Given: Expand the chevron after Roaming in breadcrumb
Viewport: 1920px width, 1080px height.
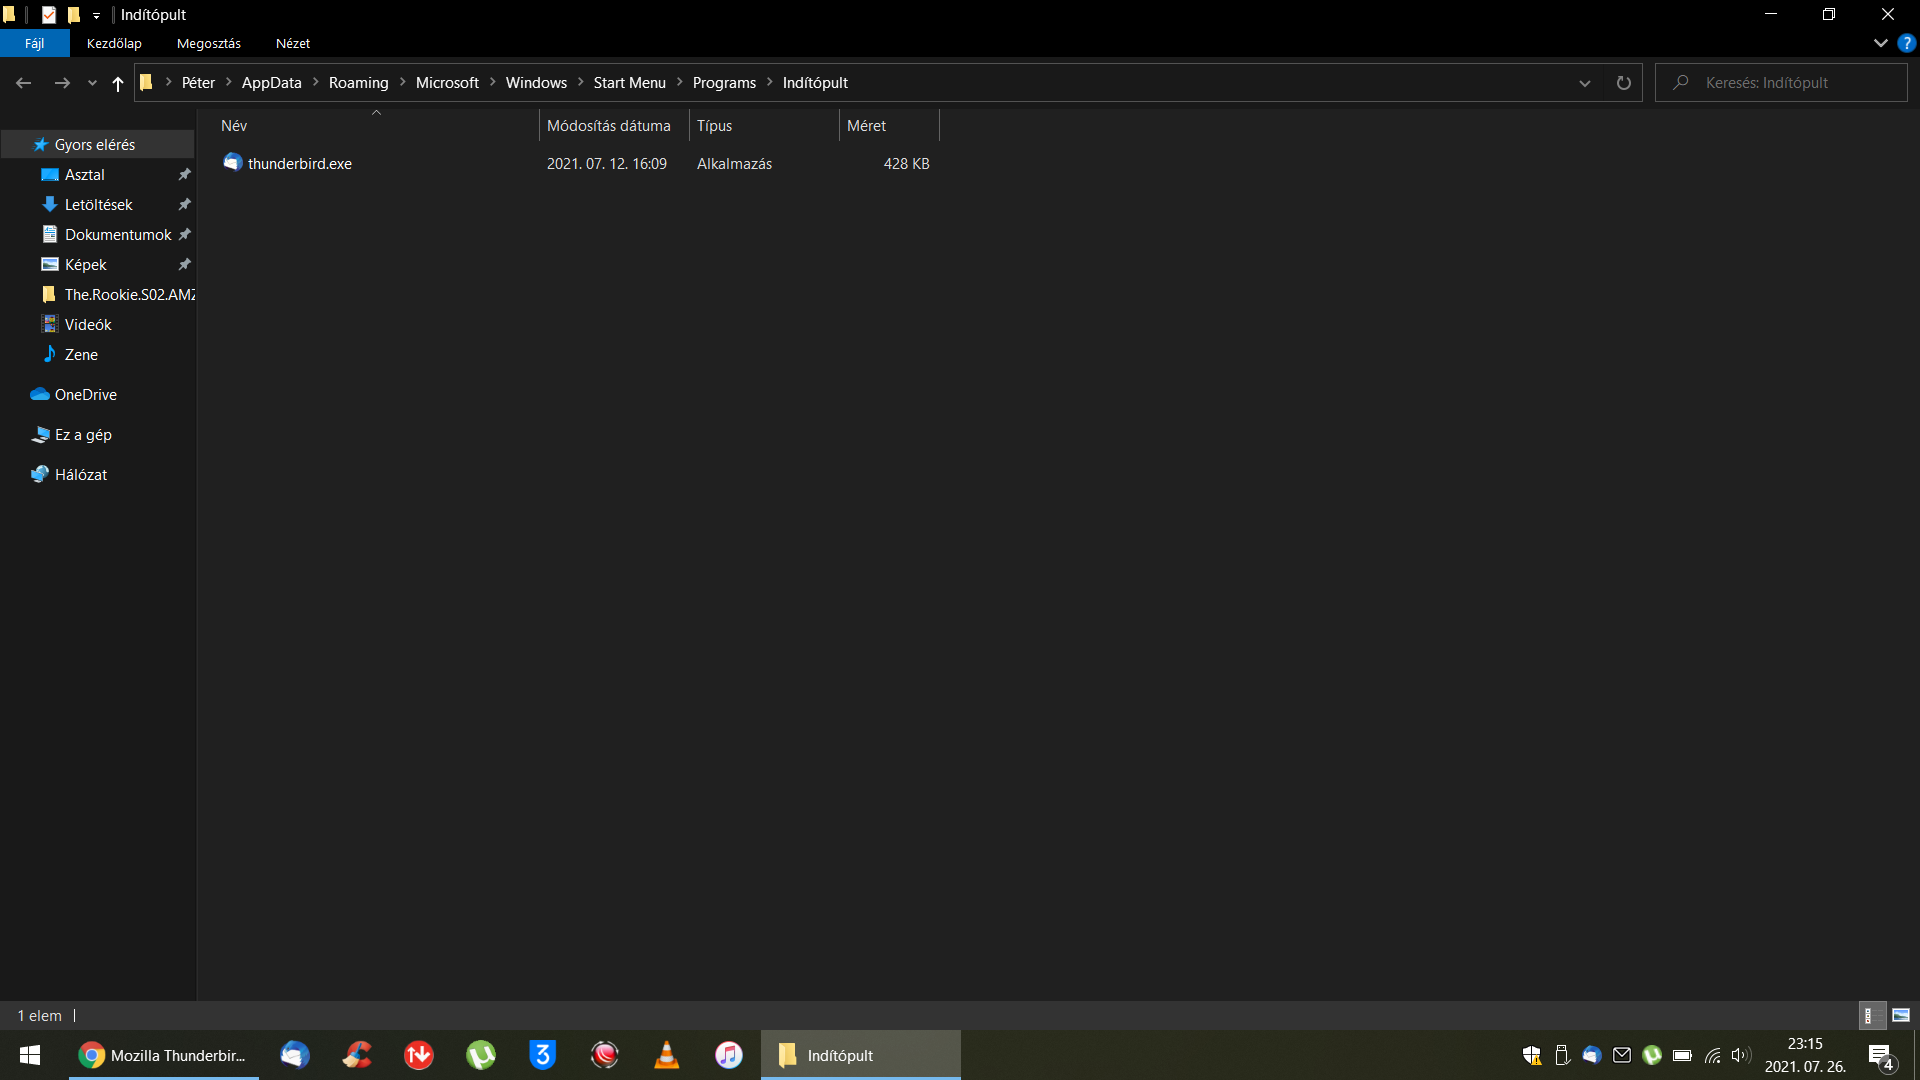Looking at the screenshot, I should pos(403,83).
